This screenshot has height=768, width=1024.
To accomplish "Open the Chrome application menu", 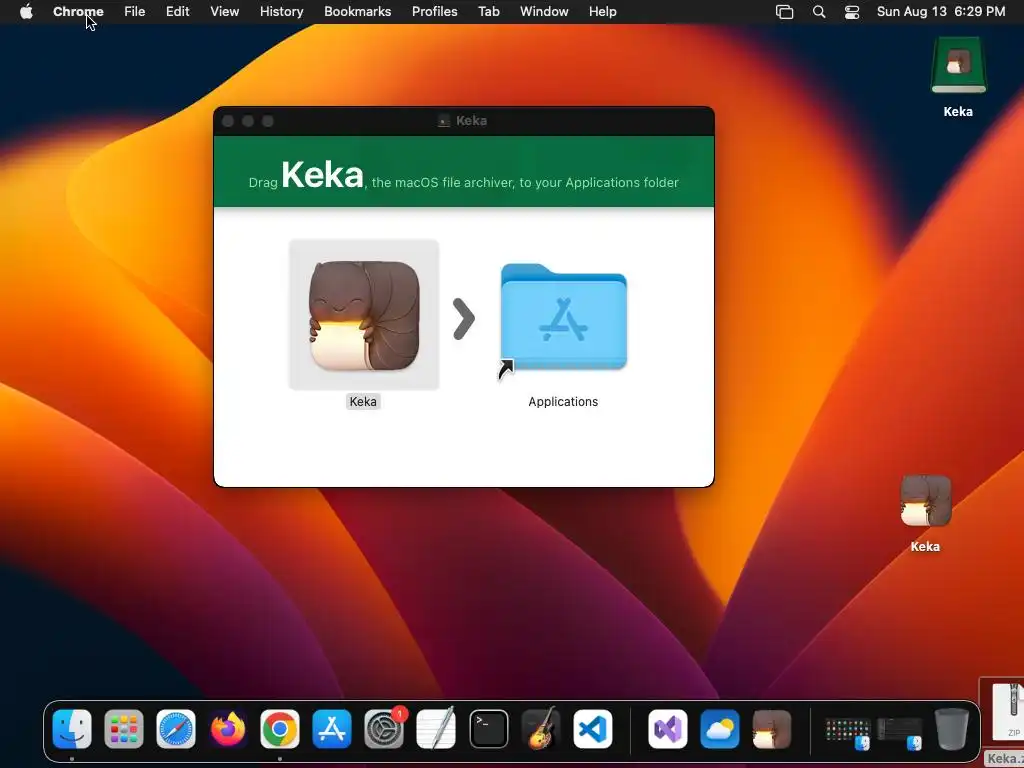I will 78,11.
